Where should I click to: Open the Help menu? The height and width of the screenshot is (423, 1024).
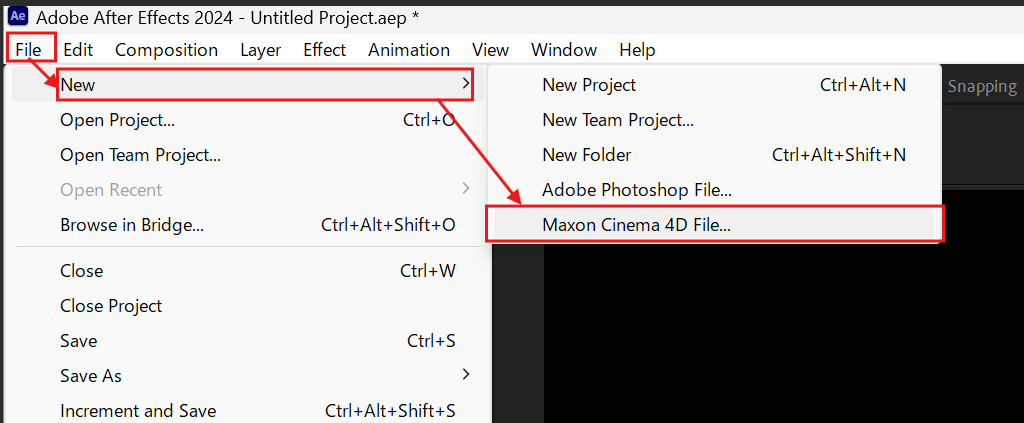pos(637,50)
